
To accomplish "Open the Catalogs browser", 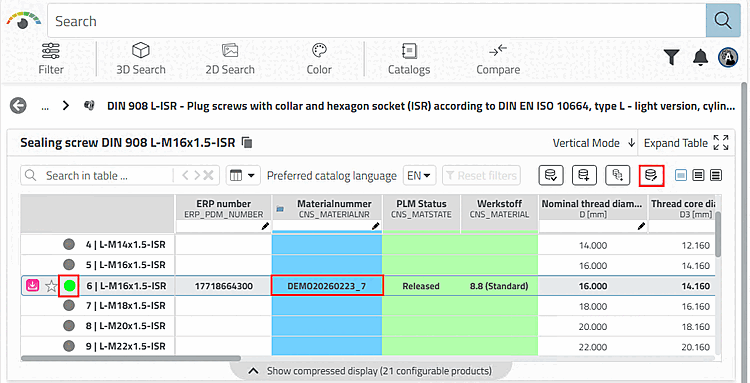I will point(409,59).
